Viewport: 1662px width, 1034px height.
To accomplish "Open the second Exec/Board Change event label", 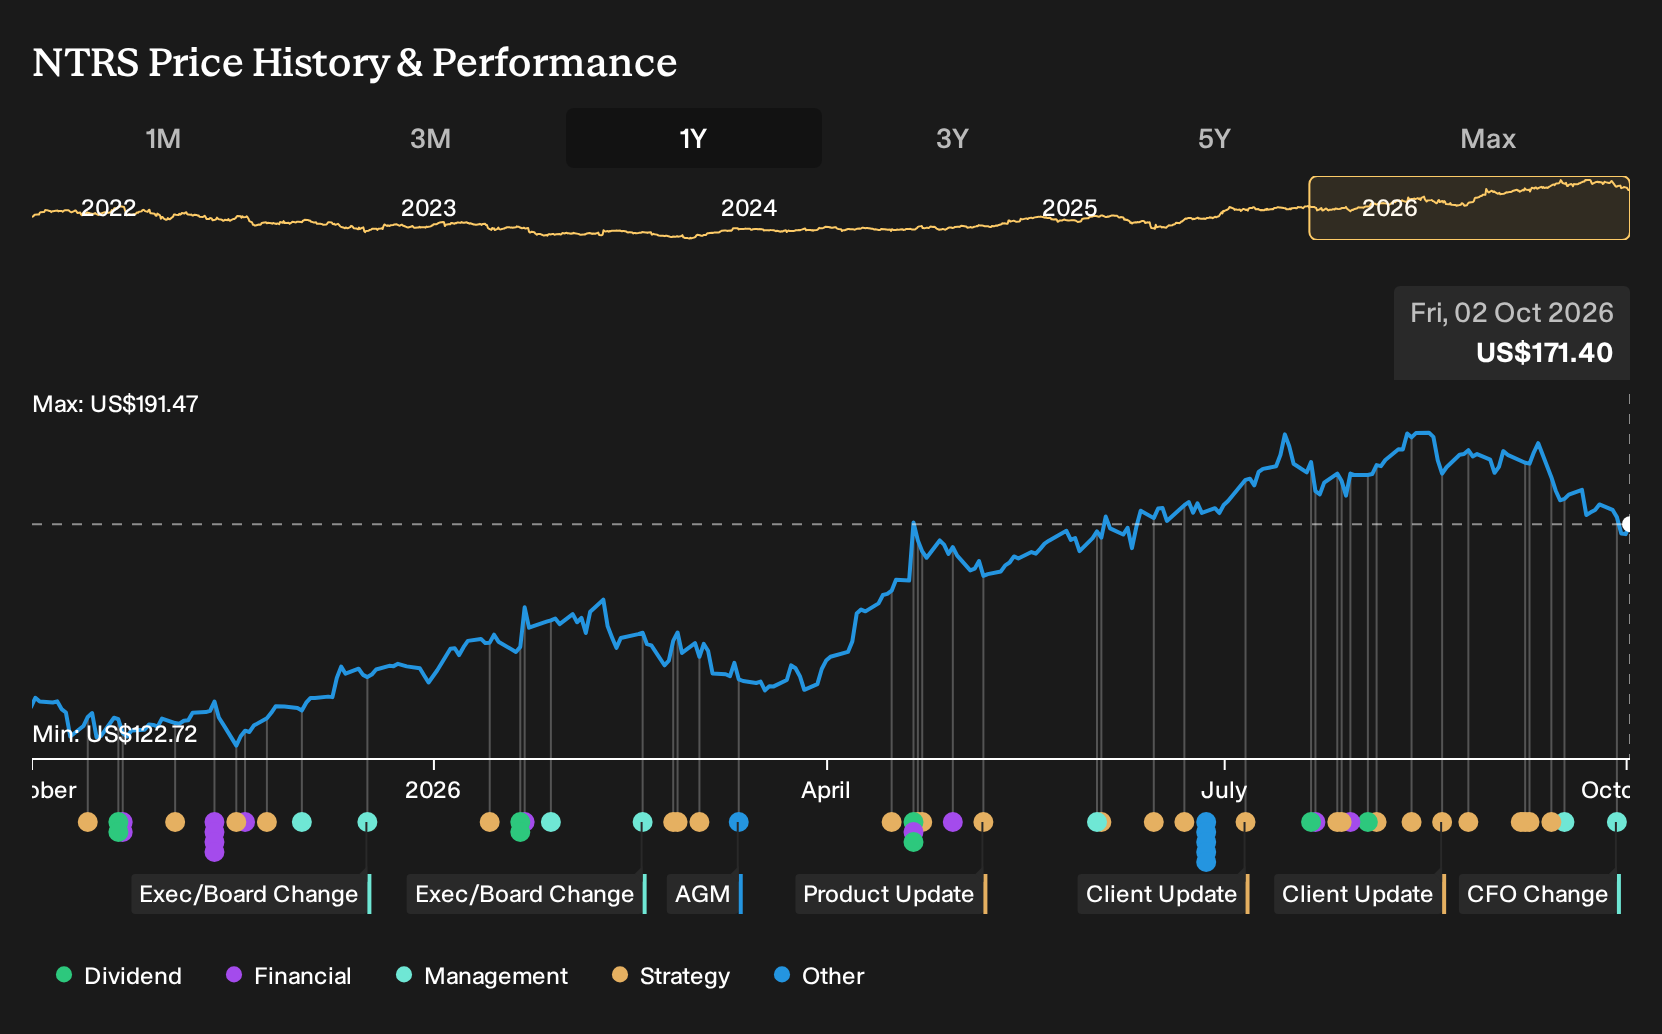I will (527, 894).
